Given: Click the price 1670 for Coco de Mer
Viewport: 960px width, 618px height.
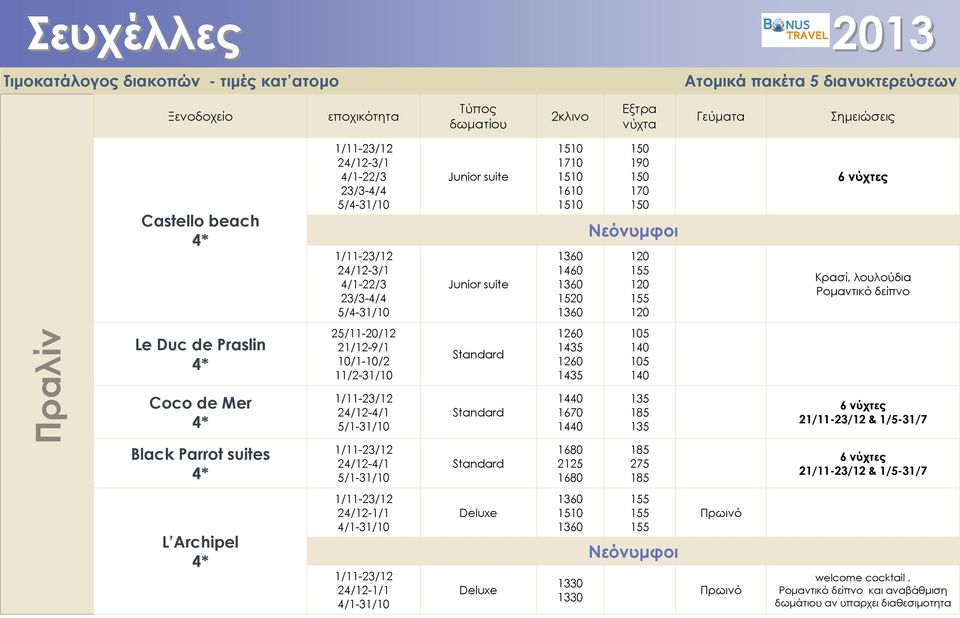Looking at the screenshot, I should (570, 413).
